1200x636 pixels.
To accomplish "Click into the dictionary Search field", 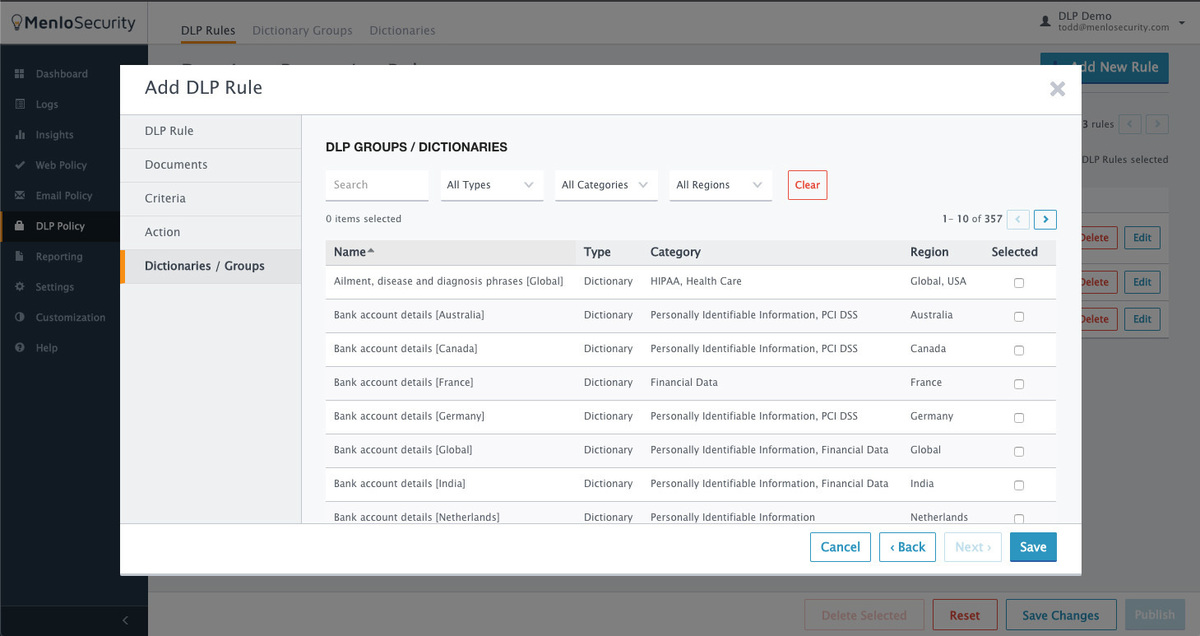I will click(377, 185).
